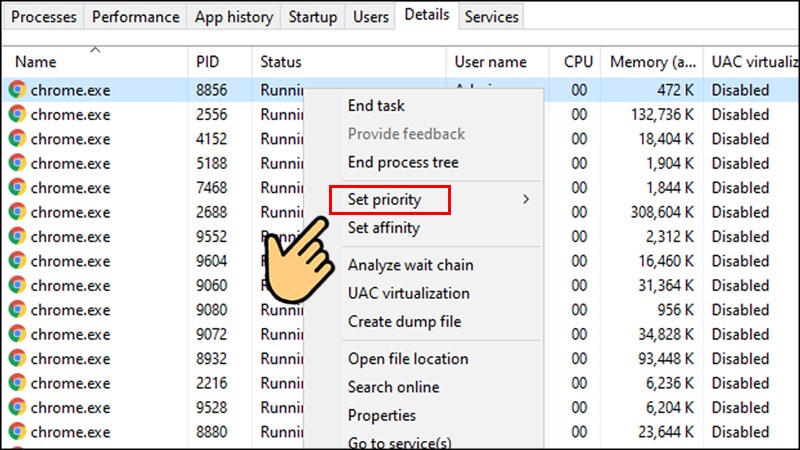Click memory value 93,448 K
This screenshot has width=800, height=450.
(x=665, y=359)
